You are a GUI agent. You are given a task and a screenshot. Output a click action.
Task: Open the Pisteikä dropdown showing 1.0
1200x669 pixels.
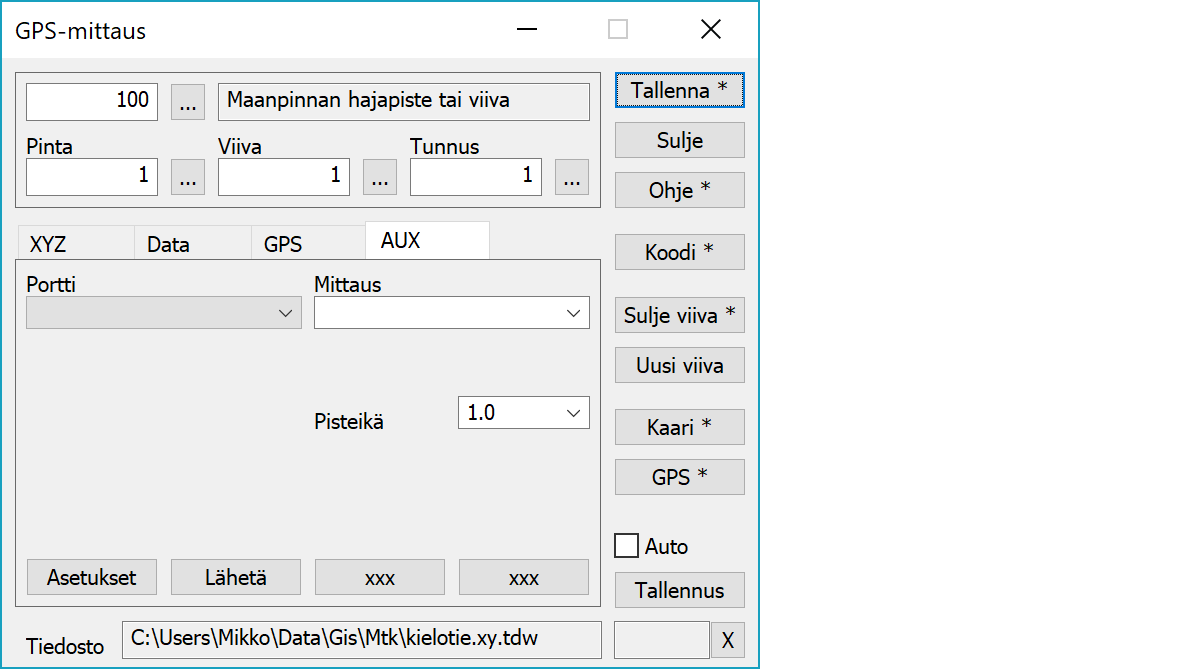click(523, 413)
